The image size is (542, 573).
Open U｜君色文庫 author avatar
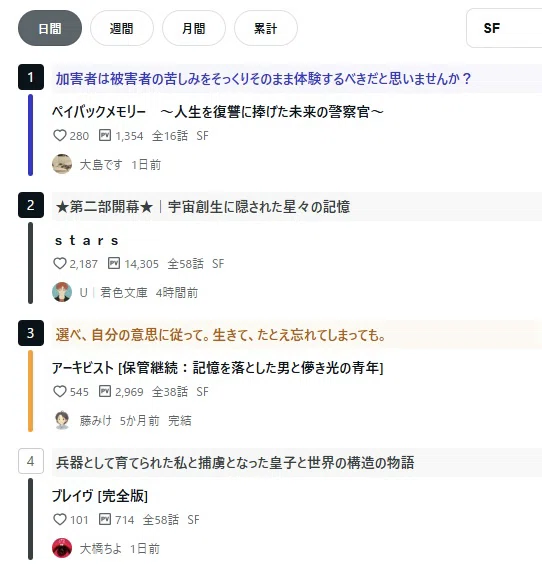62,292
